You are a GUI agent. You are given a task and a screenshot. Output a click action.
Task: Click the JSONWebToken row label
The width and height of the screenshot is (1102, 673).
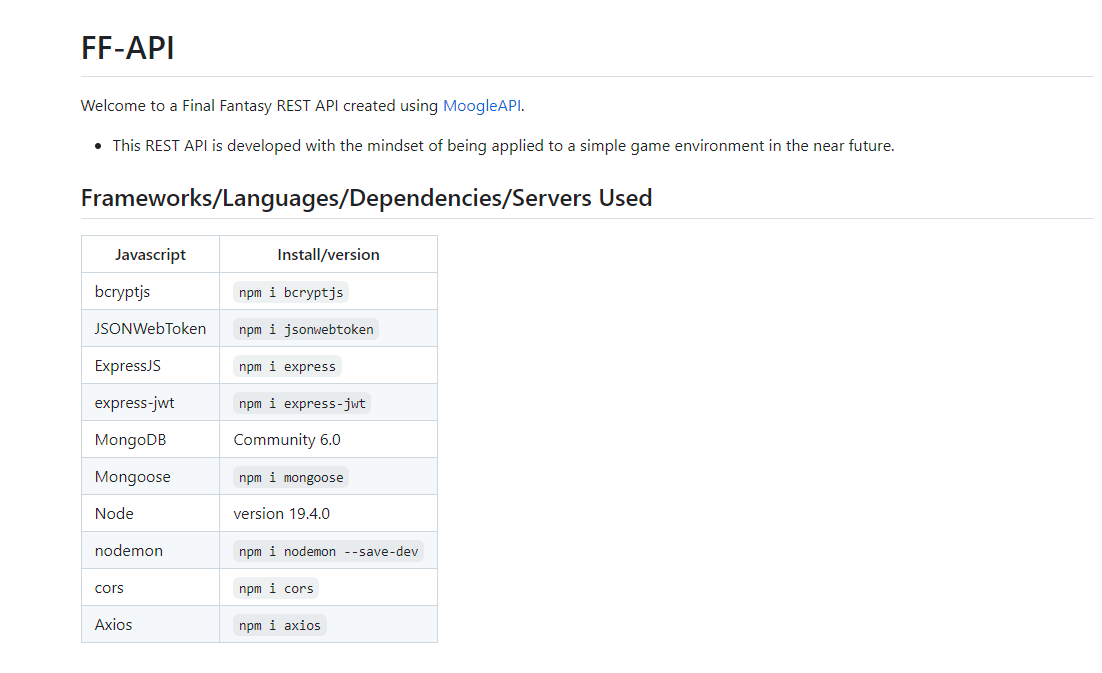point(150,328)
